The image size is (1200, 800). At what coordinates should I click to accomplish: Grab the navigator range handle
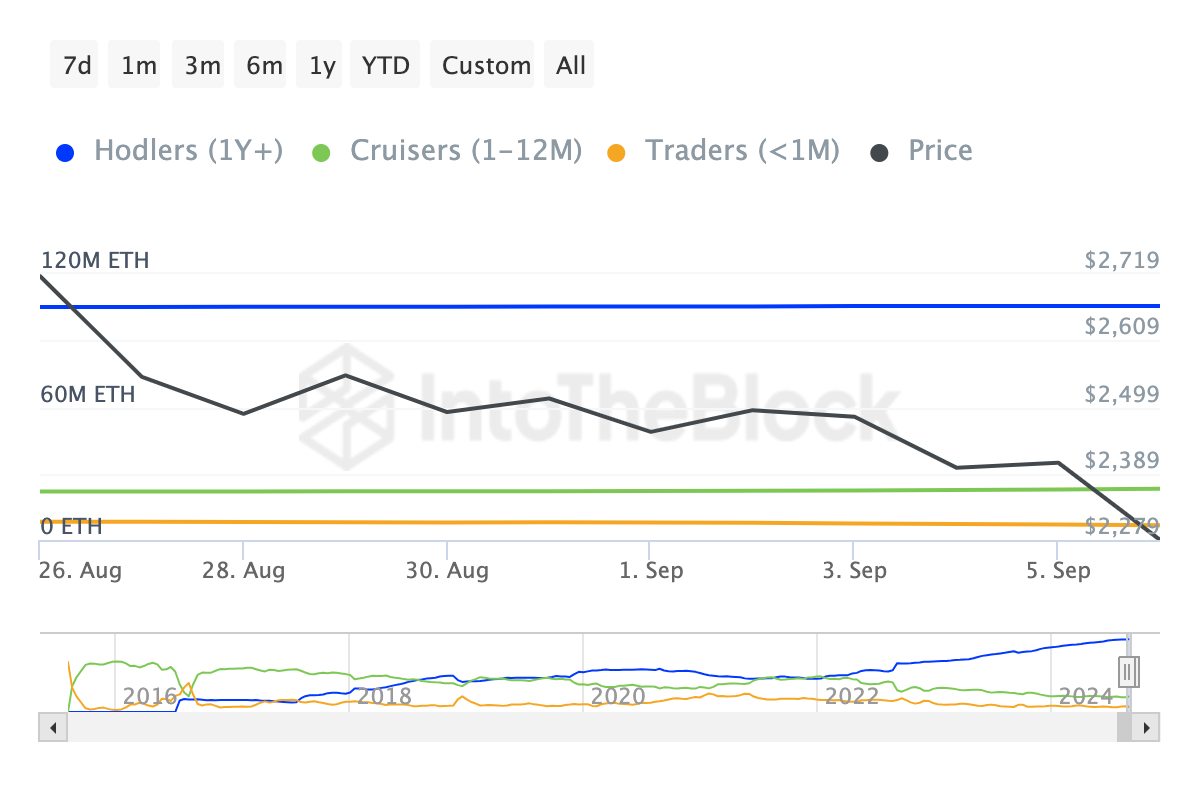(1129, 672)
